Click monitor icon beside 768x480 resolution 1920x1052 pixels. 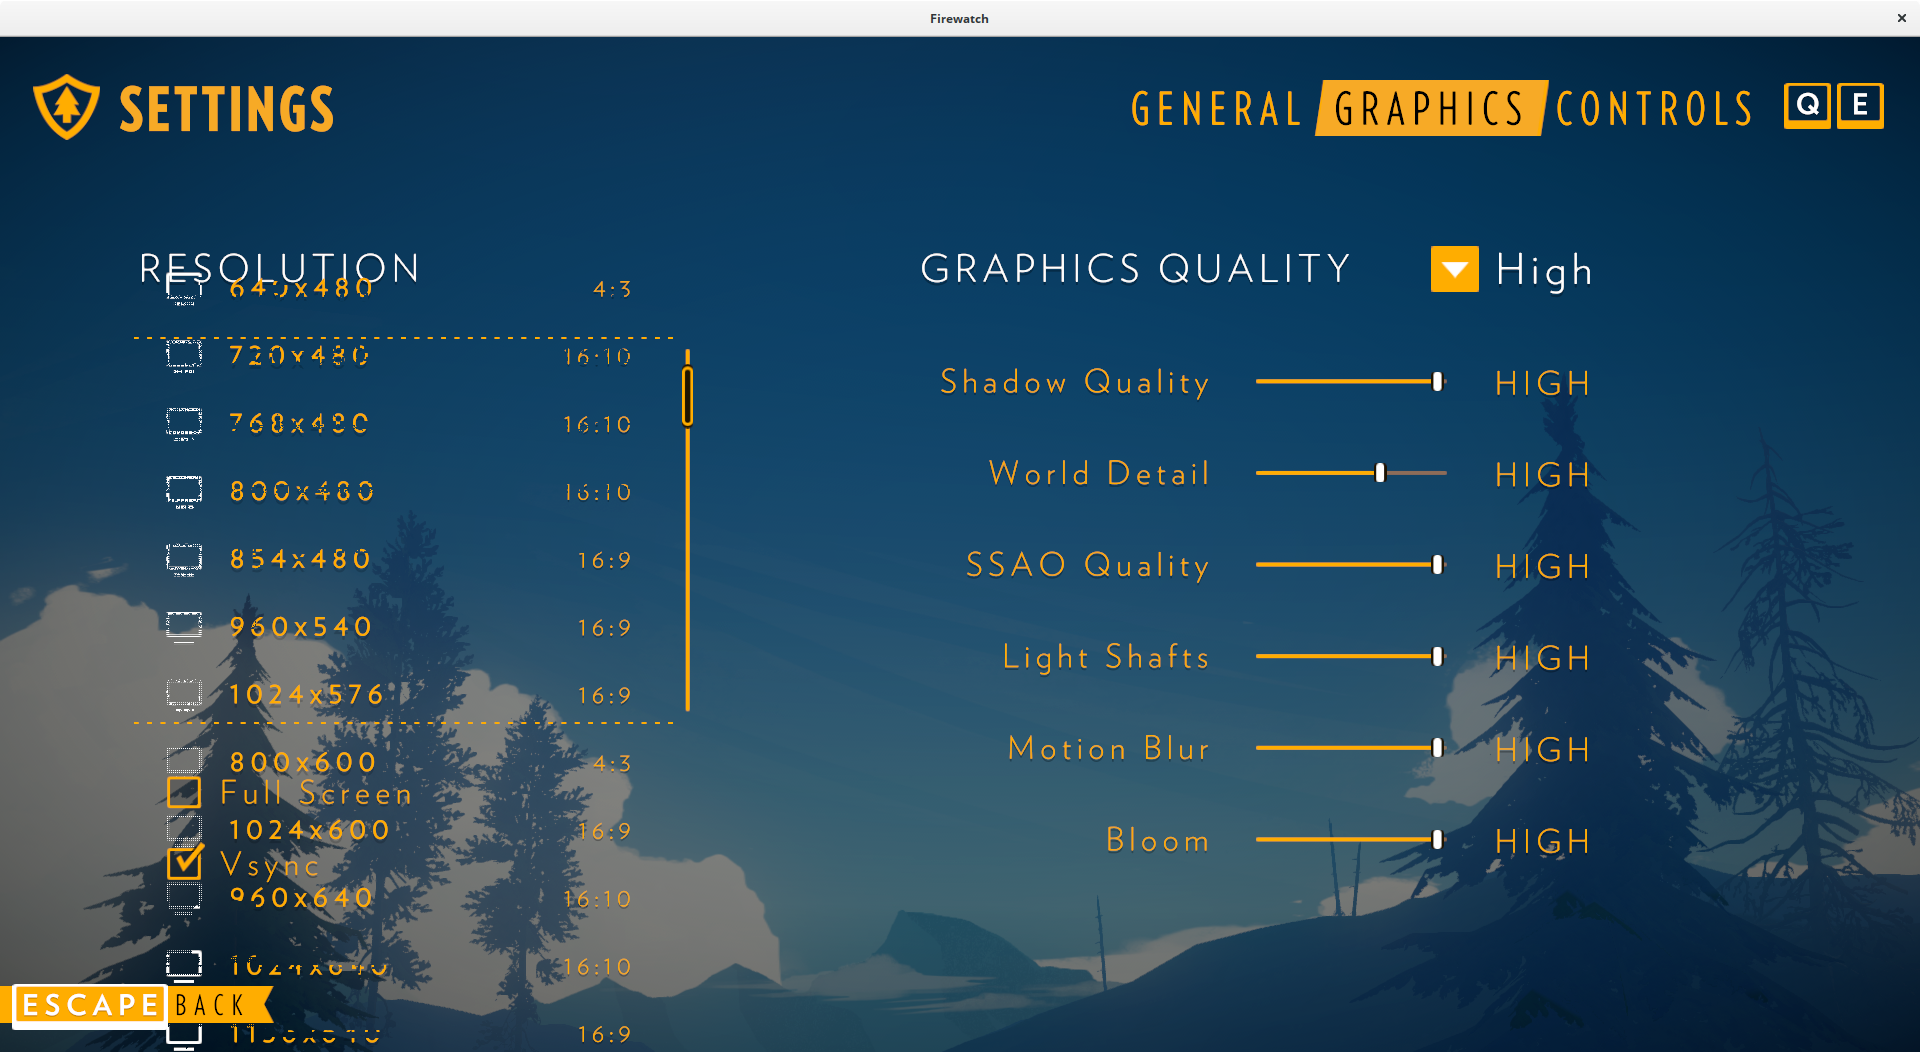click(184, 423)
